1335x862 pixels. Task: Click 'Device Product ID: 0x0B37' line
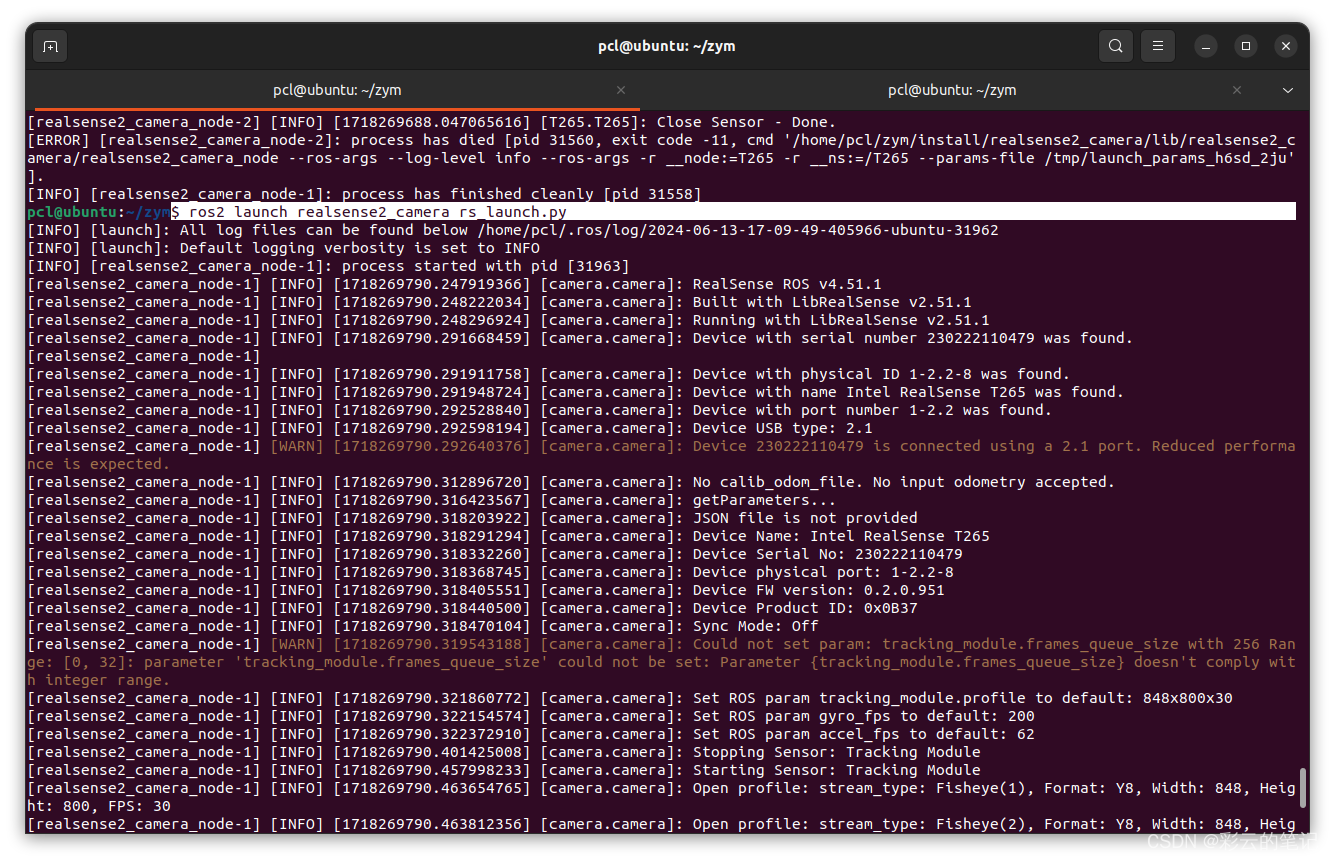pos(472,608)
